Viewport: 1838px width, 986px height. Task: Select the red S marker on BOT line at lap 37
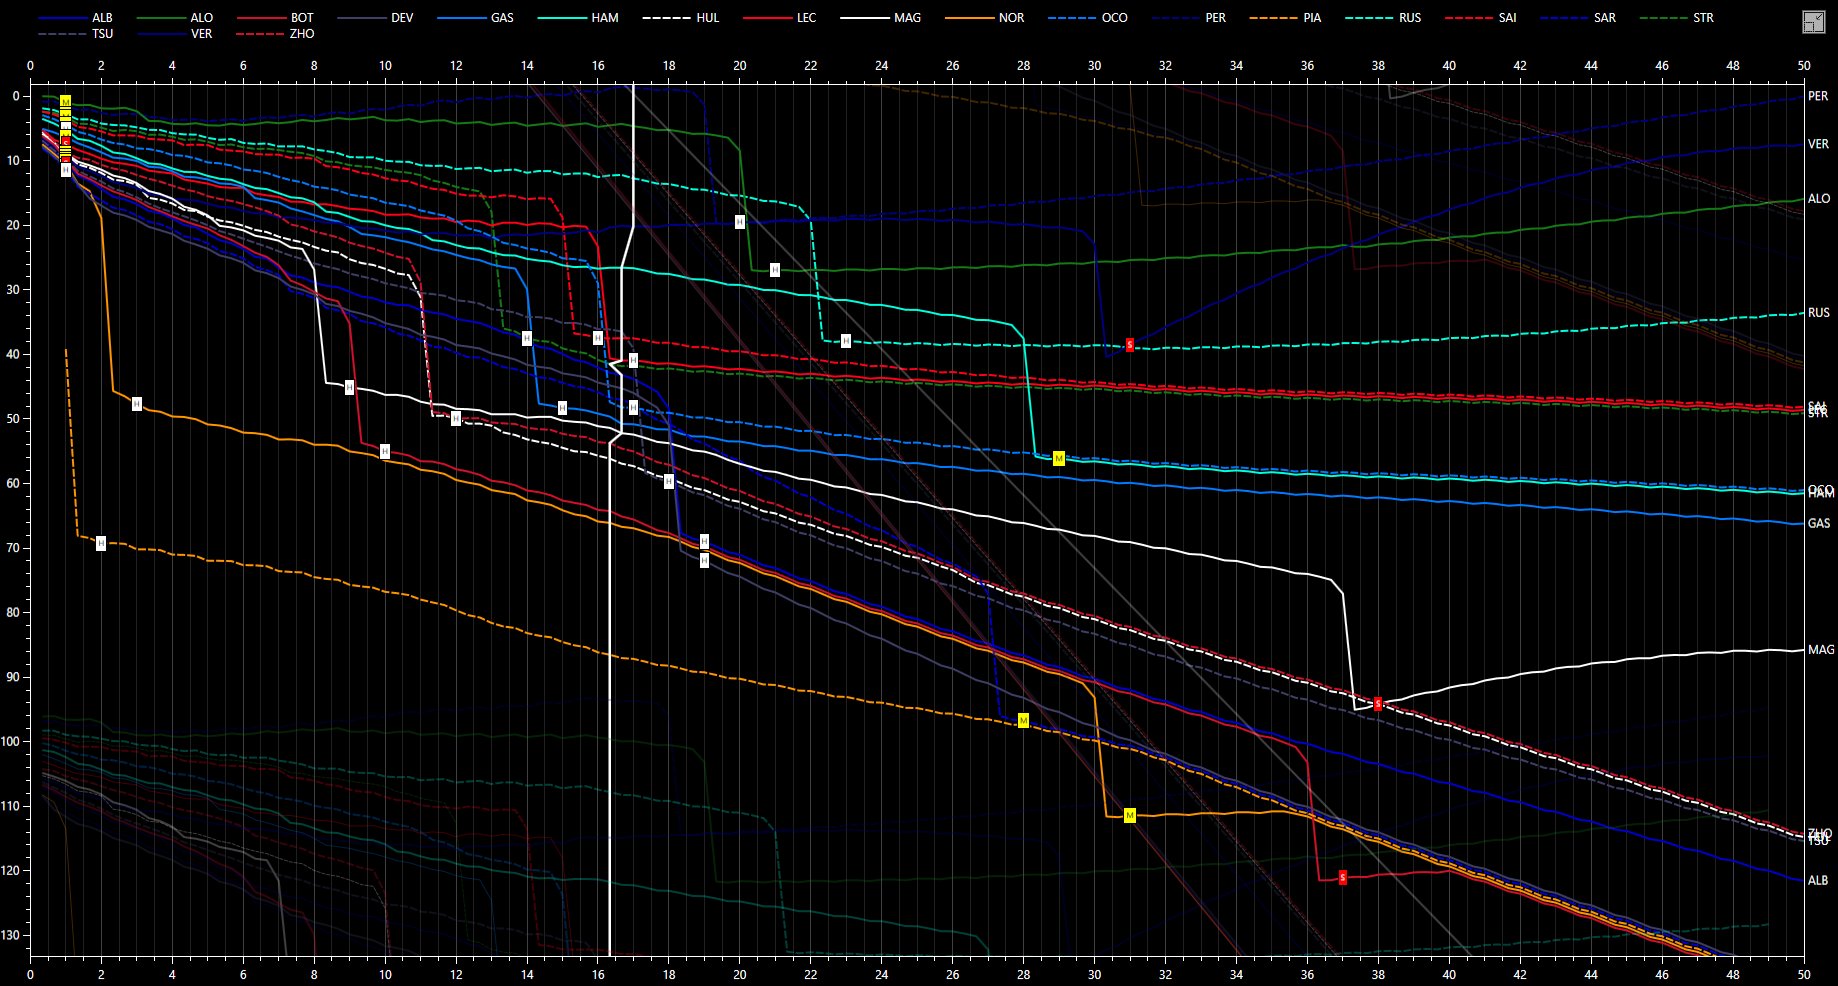click(x=1342, y=878)
